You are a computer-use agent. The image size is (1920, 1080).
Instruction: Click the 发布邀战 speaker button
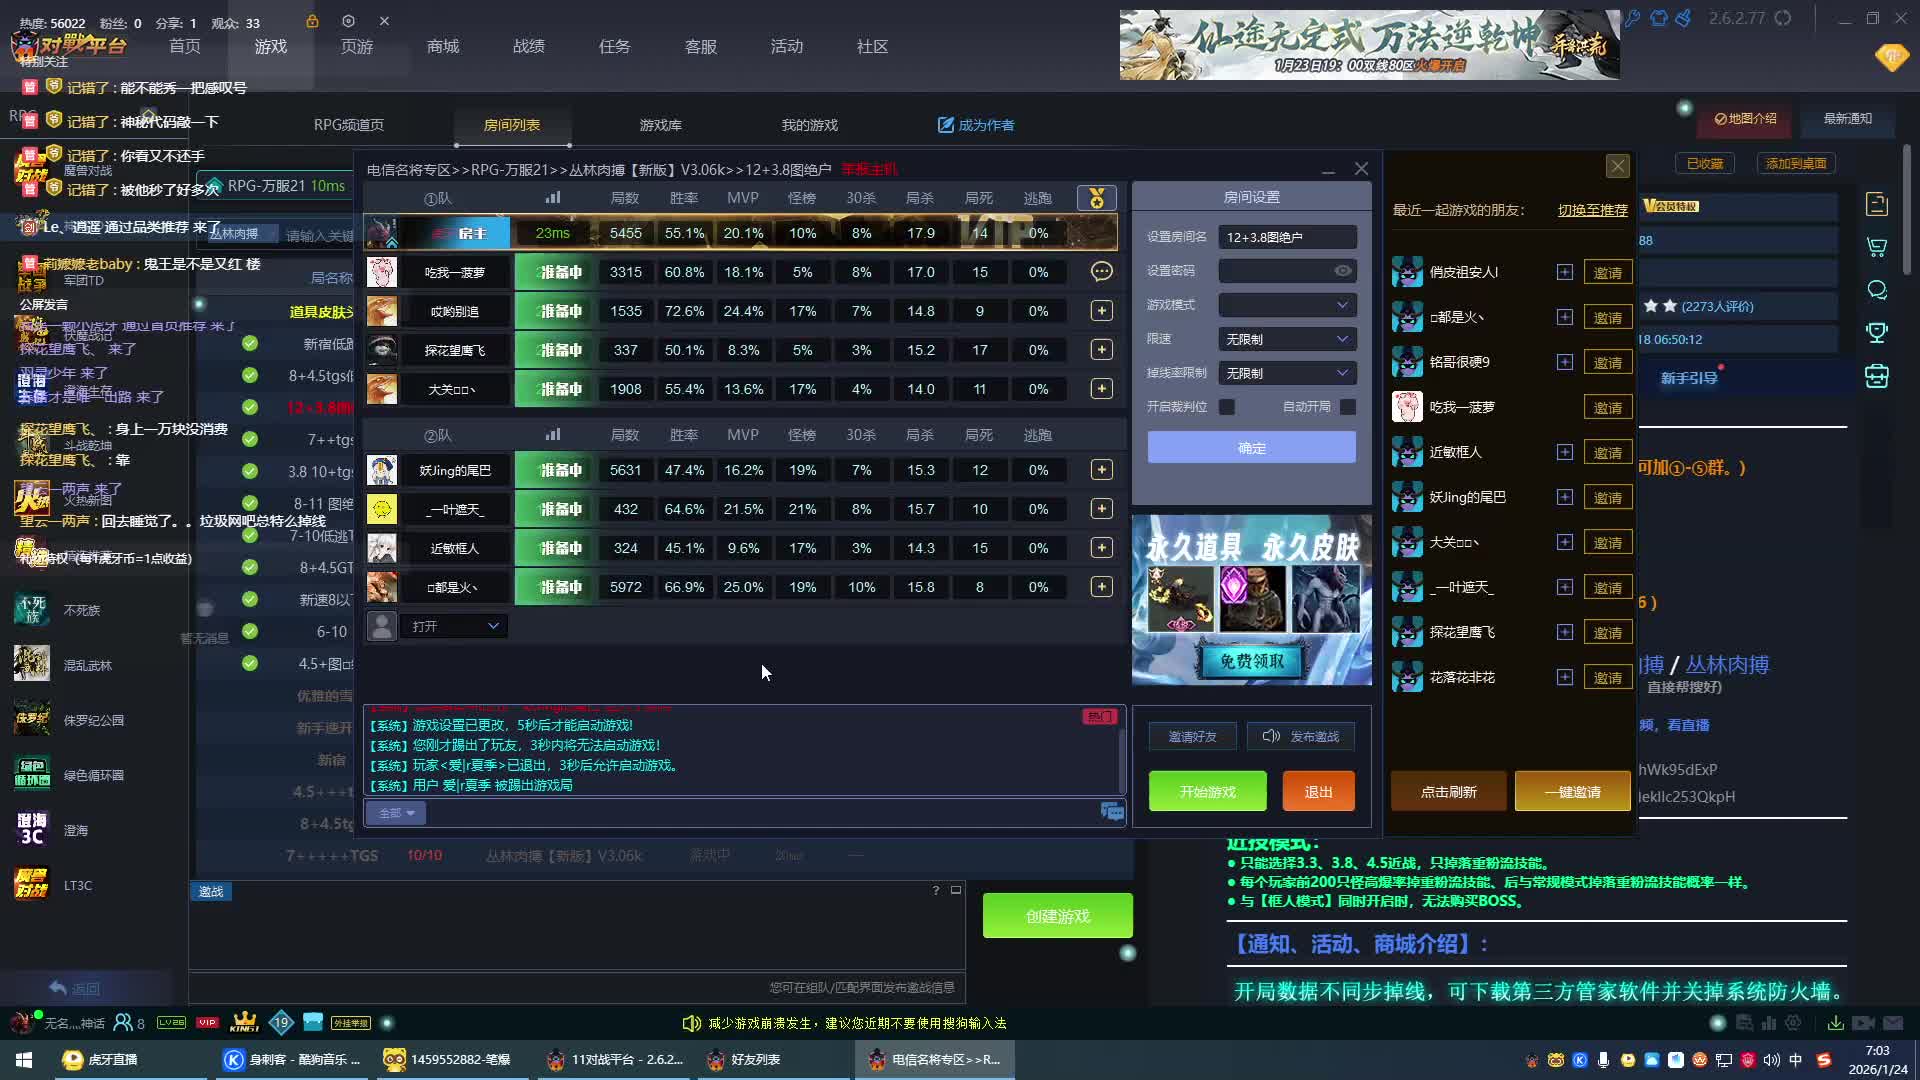pos(1300,736)
